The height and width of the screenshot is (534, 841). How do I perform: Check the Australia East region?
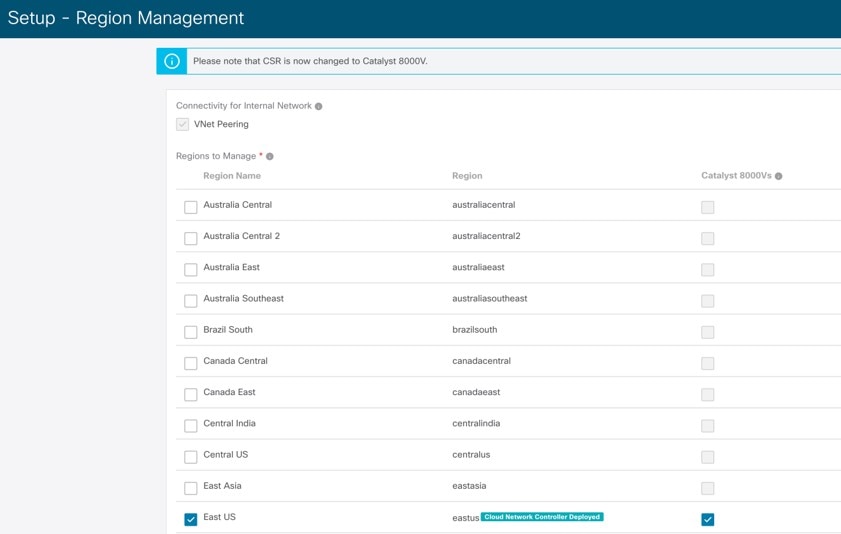pyautogui.click(x=190, y=269)
